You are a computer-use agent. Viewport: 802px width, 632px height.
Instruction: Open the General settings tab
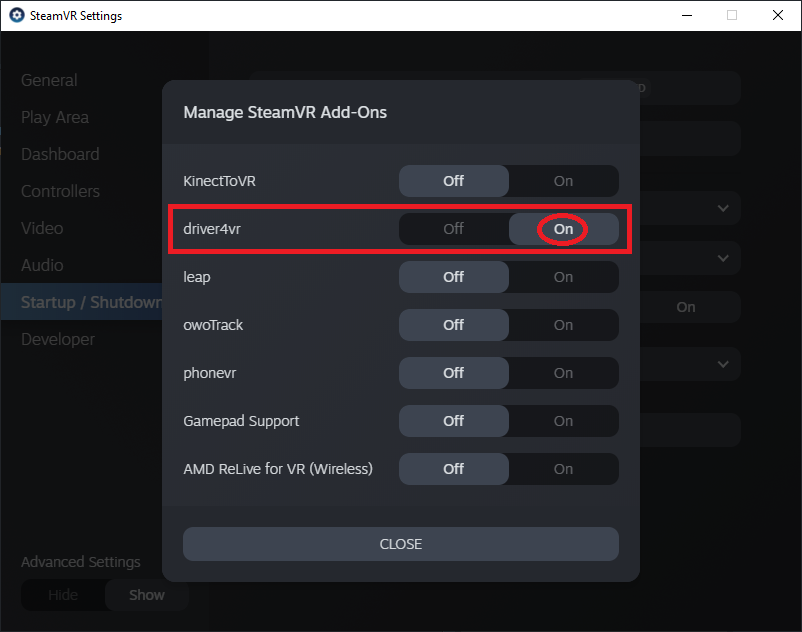tap(49, 80)
